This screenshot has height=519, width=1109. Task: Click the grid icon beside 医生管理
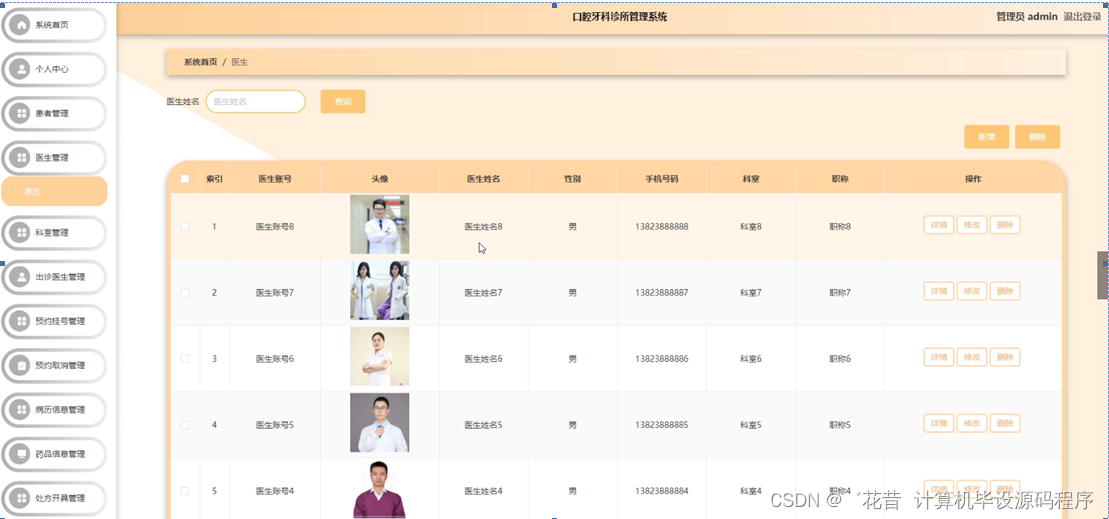[22, 158]
